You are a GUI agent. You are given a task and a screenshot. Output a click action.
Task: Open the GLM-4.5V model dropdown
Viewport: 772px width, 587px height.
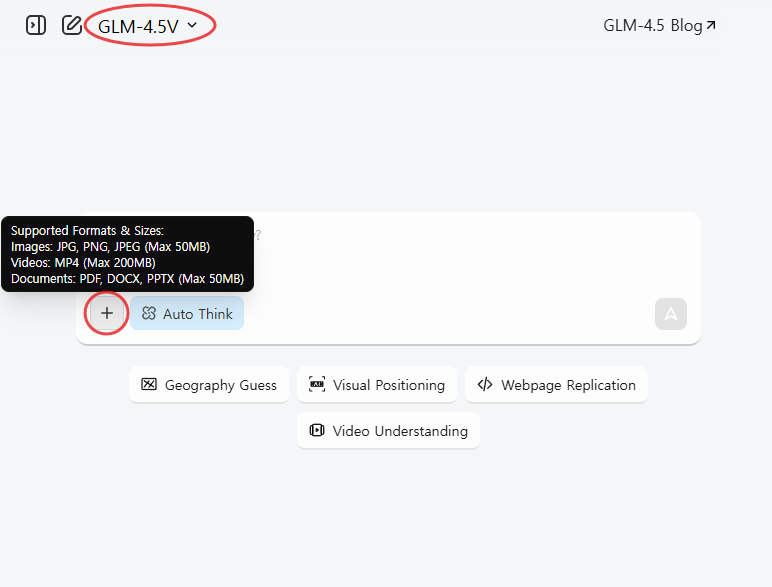click(148, 26)
